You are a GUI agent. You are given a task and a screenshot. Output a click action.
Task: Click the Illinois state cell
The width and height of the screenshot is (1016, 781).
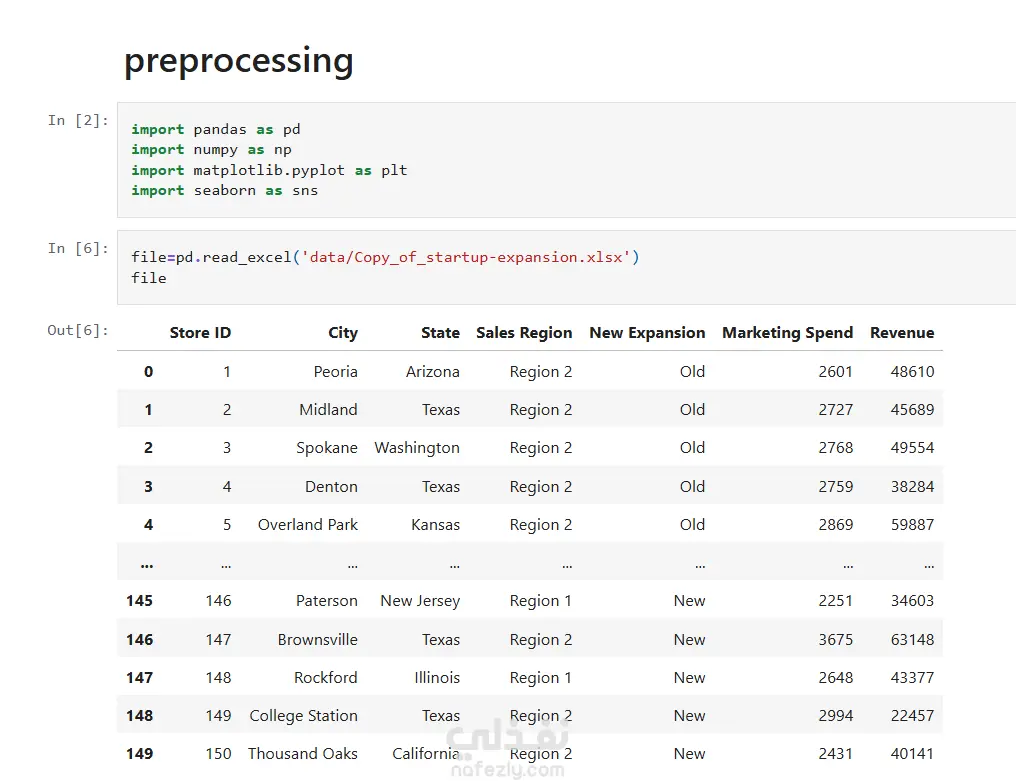point(437,677)
